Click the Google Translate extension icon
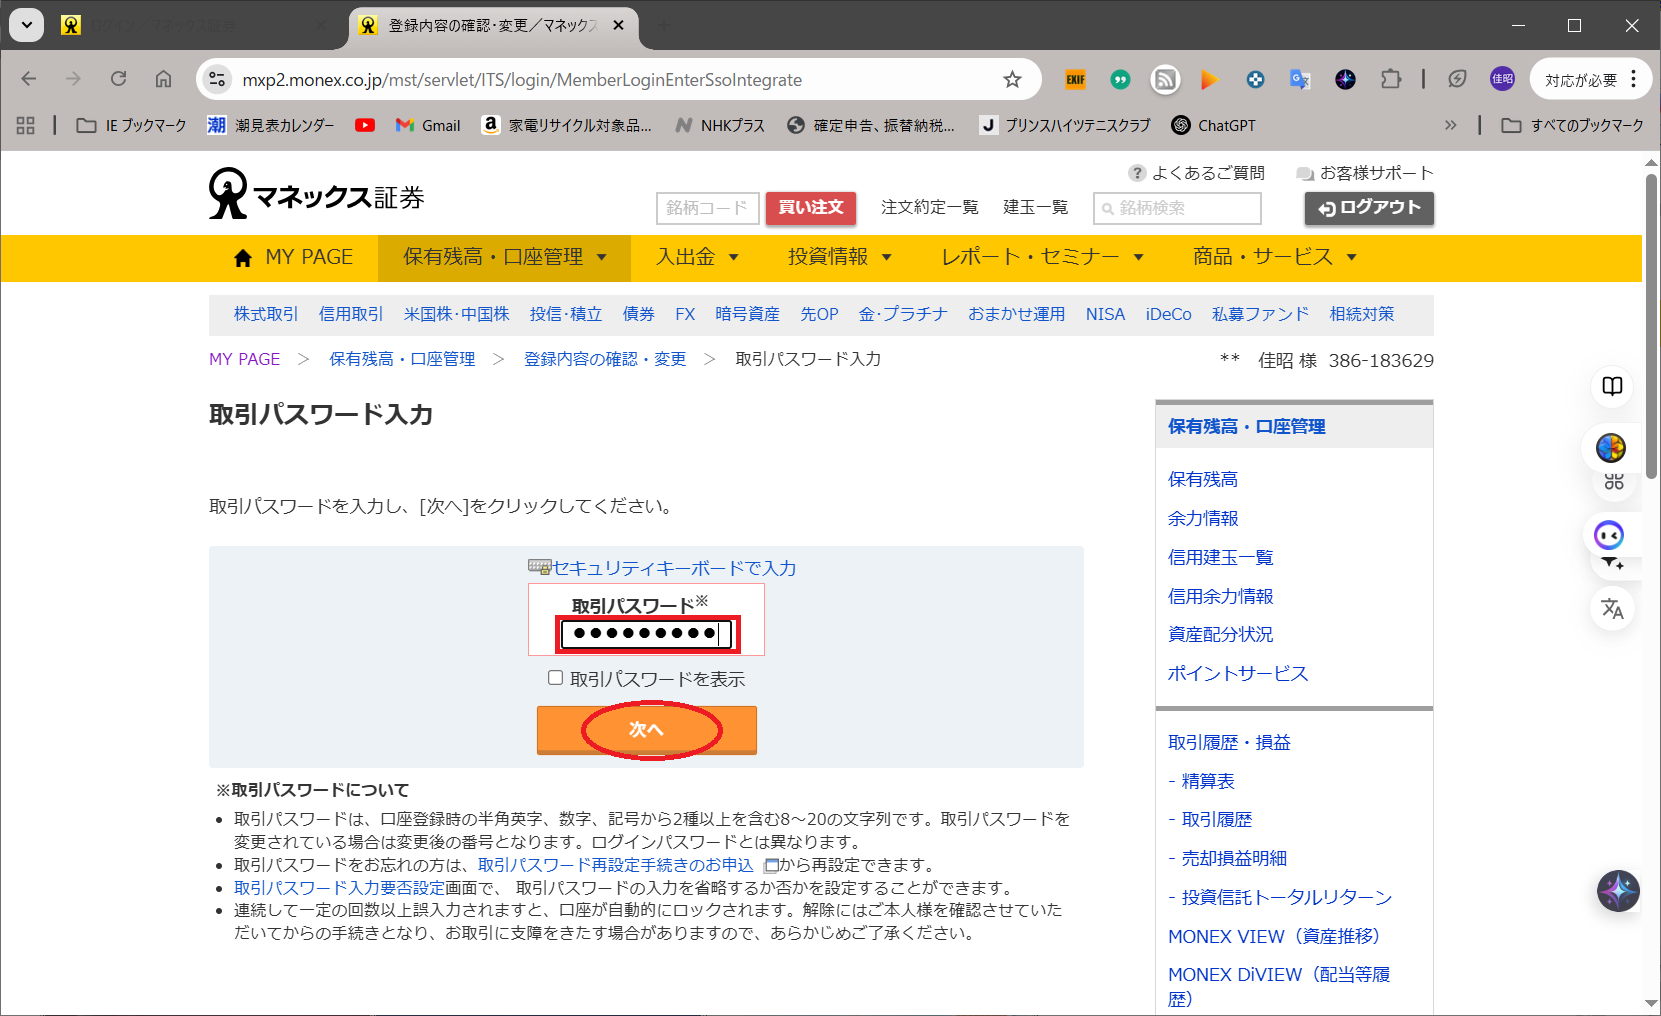The image size is (1661, 1016). [1299, 80]
